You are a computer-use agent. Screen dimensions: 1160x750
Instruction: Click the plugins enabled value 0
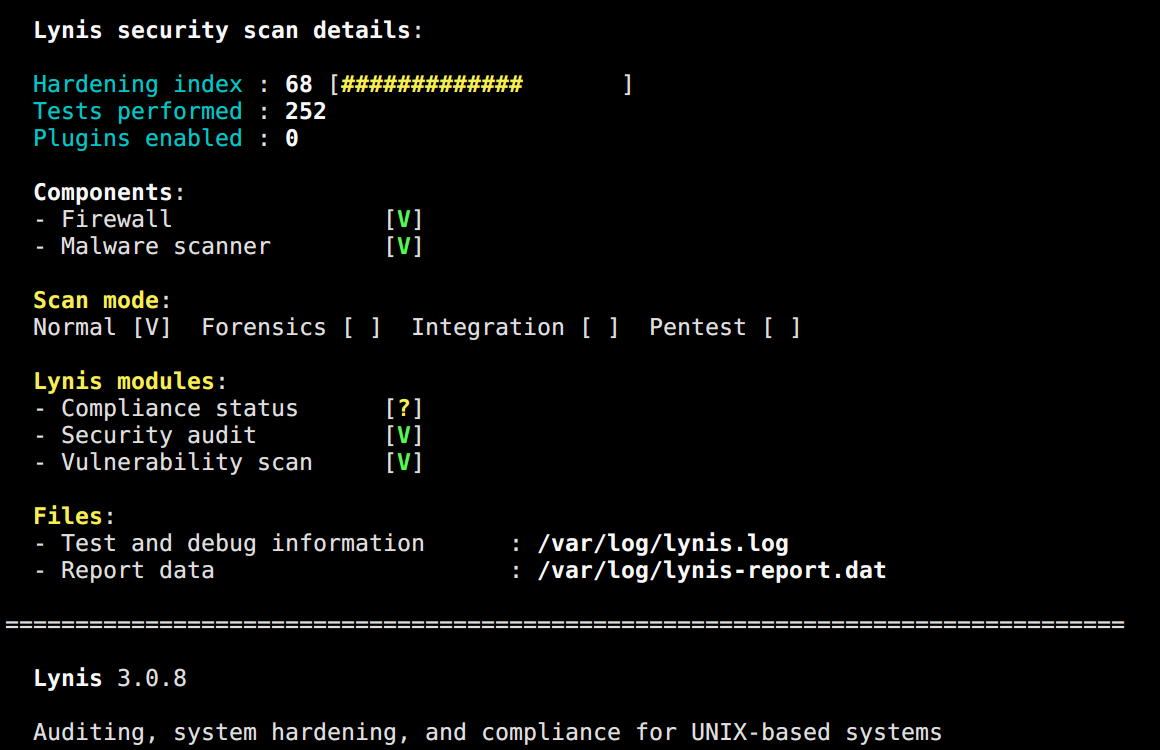click(x=292, y=138)
